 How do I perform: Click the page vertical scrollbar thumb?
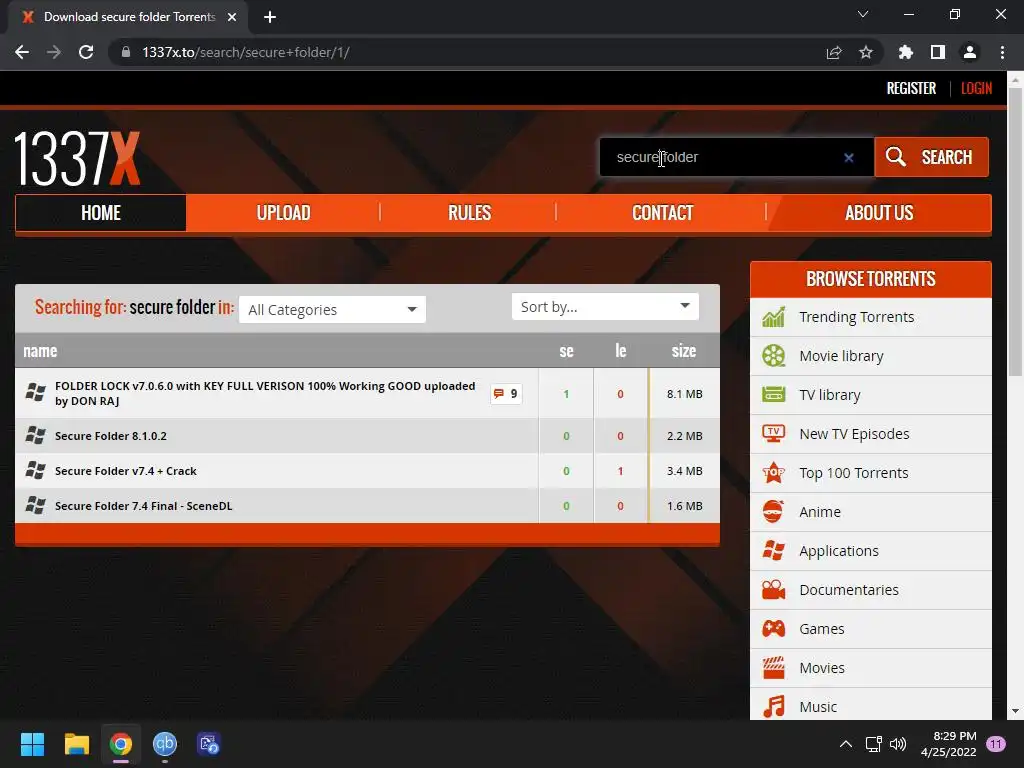point(1015,232)
